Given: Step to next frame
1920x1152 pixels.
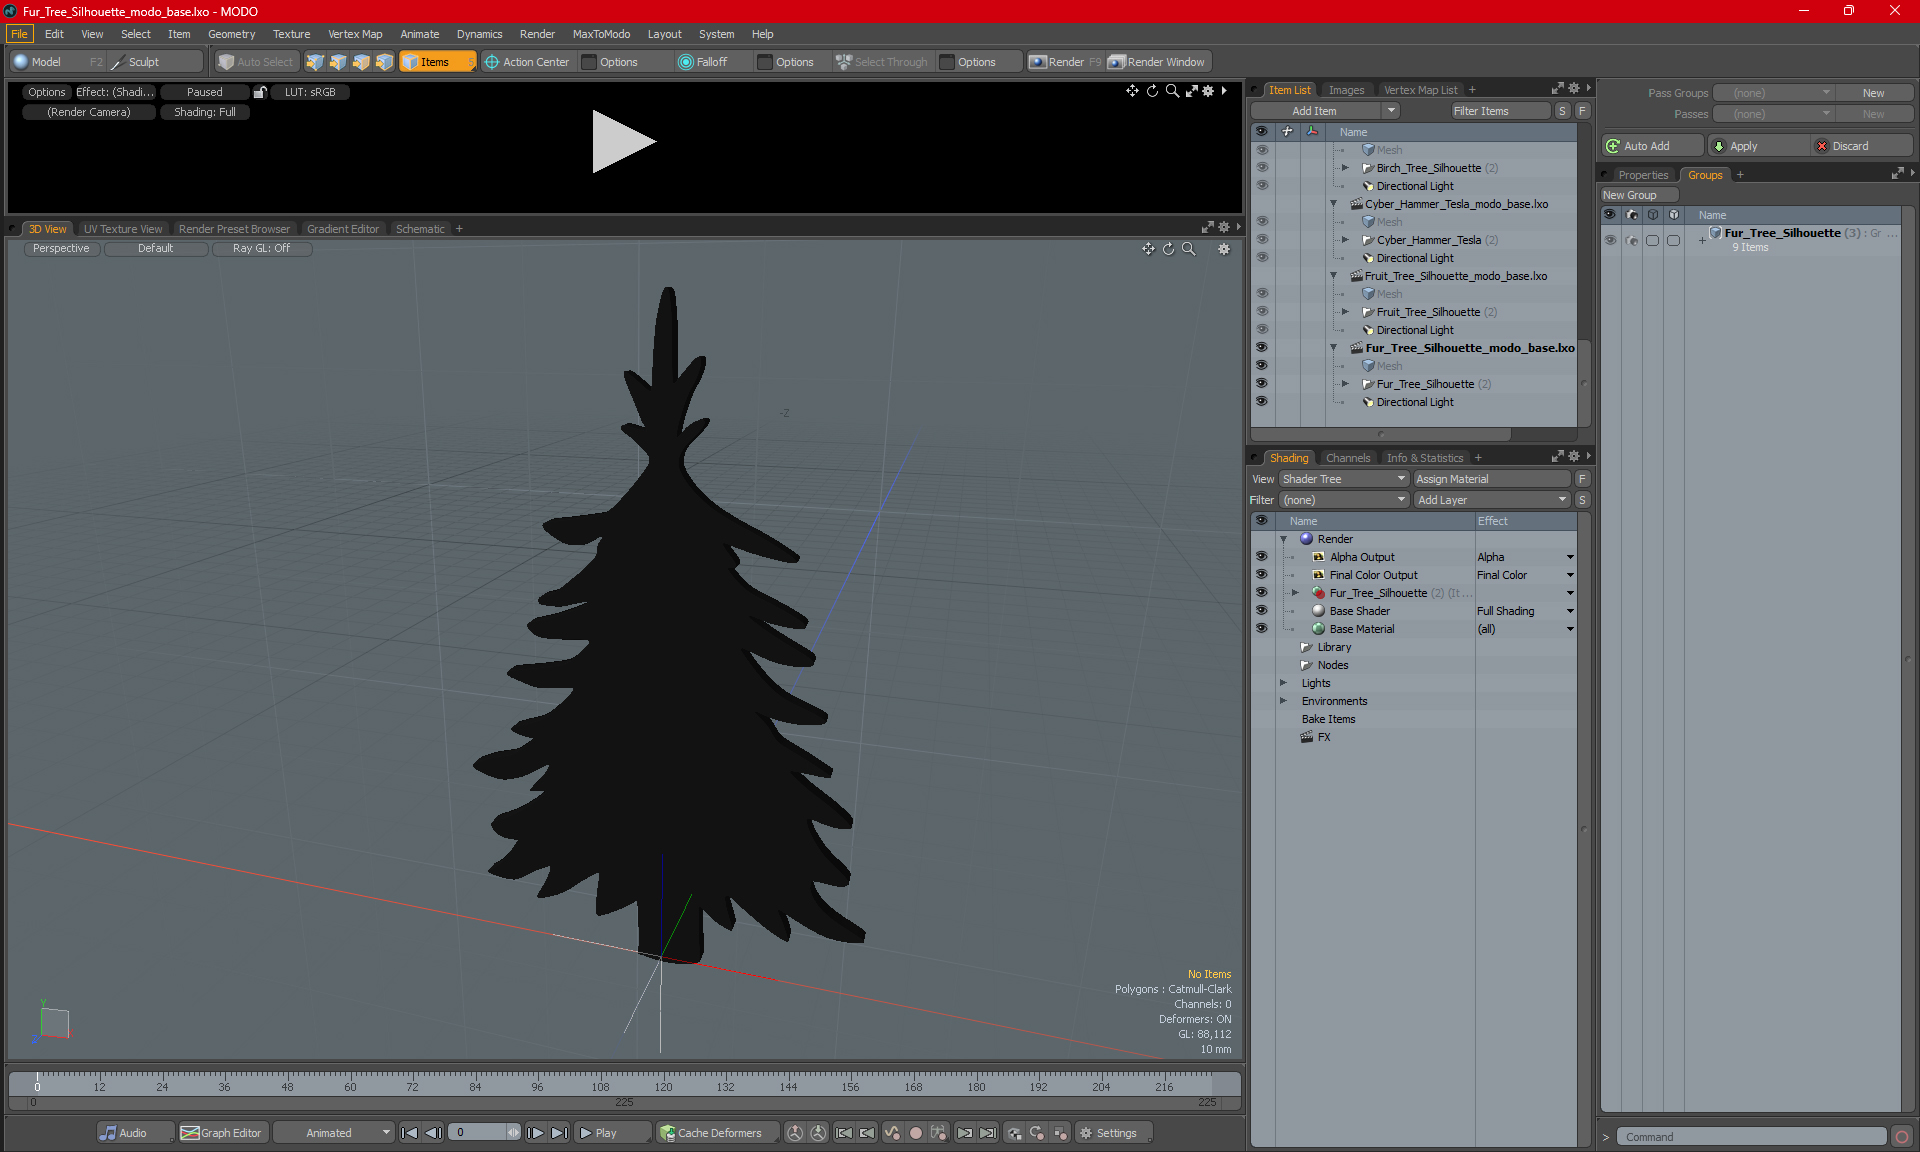Looking at the screenshot, I should pyautogui.click(x=536, y=1133).
